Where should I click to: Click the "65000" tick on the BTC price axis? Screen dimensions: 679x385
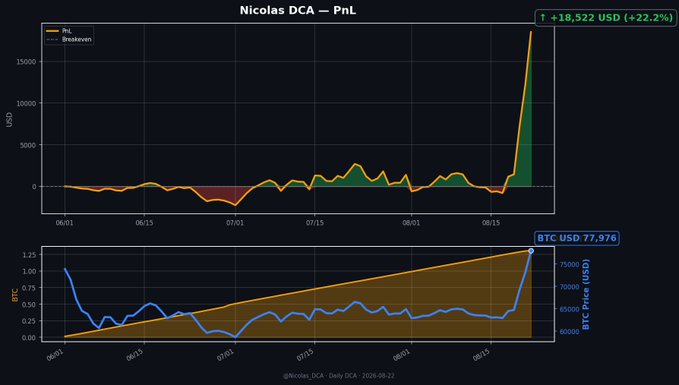pos(569,310)
